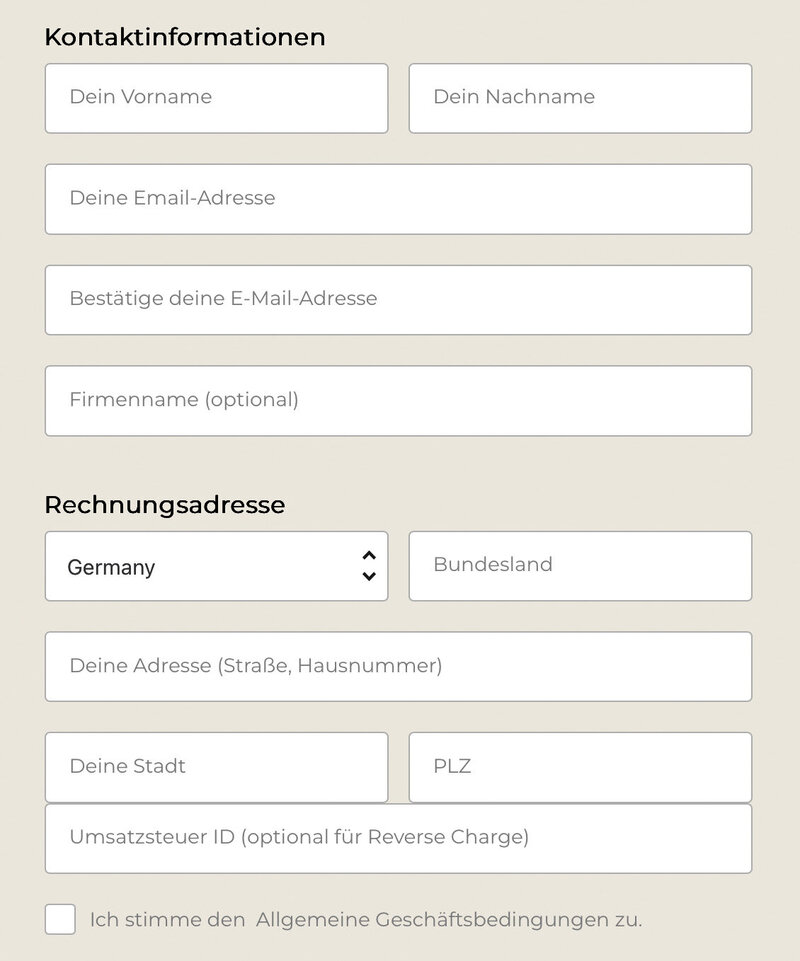Focus the Dein Vorname field
Screen dimensions: 800x961
(x=216, y=98)
